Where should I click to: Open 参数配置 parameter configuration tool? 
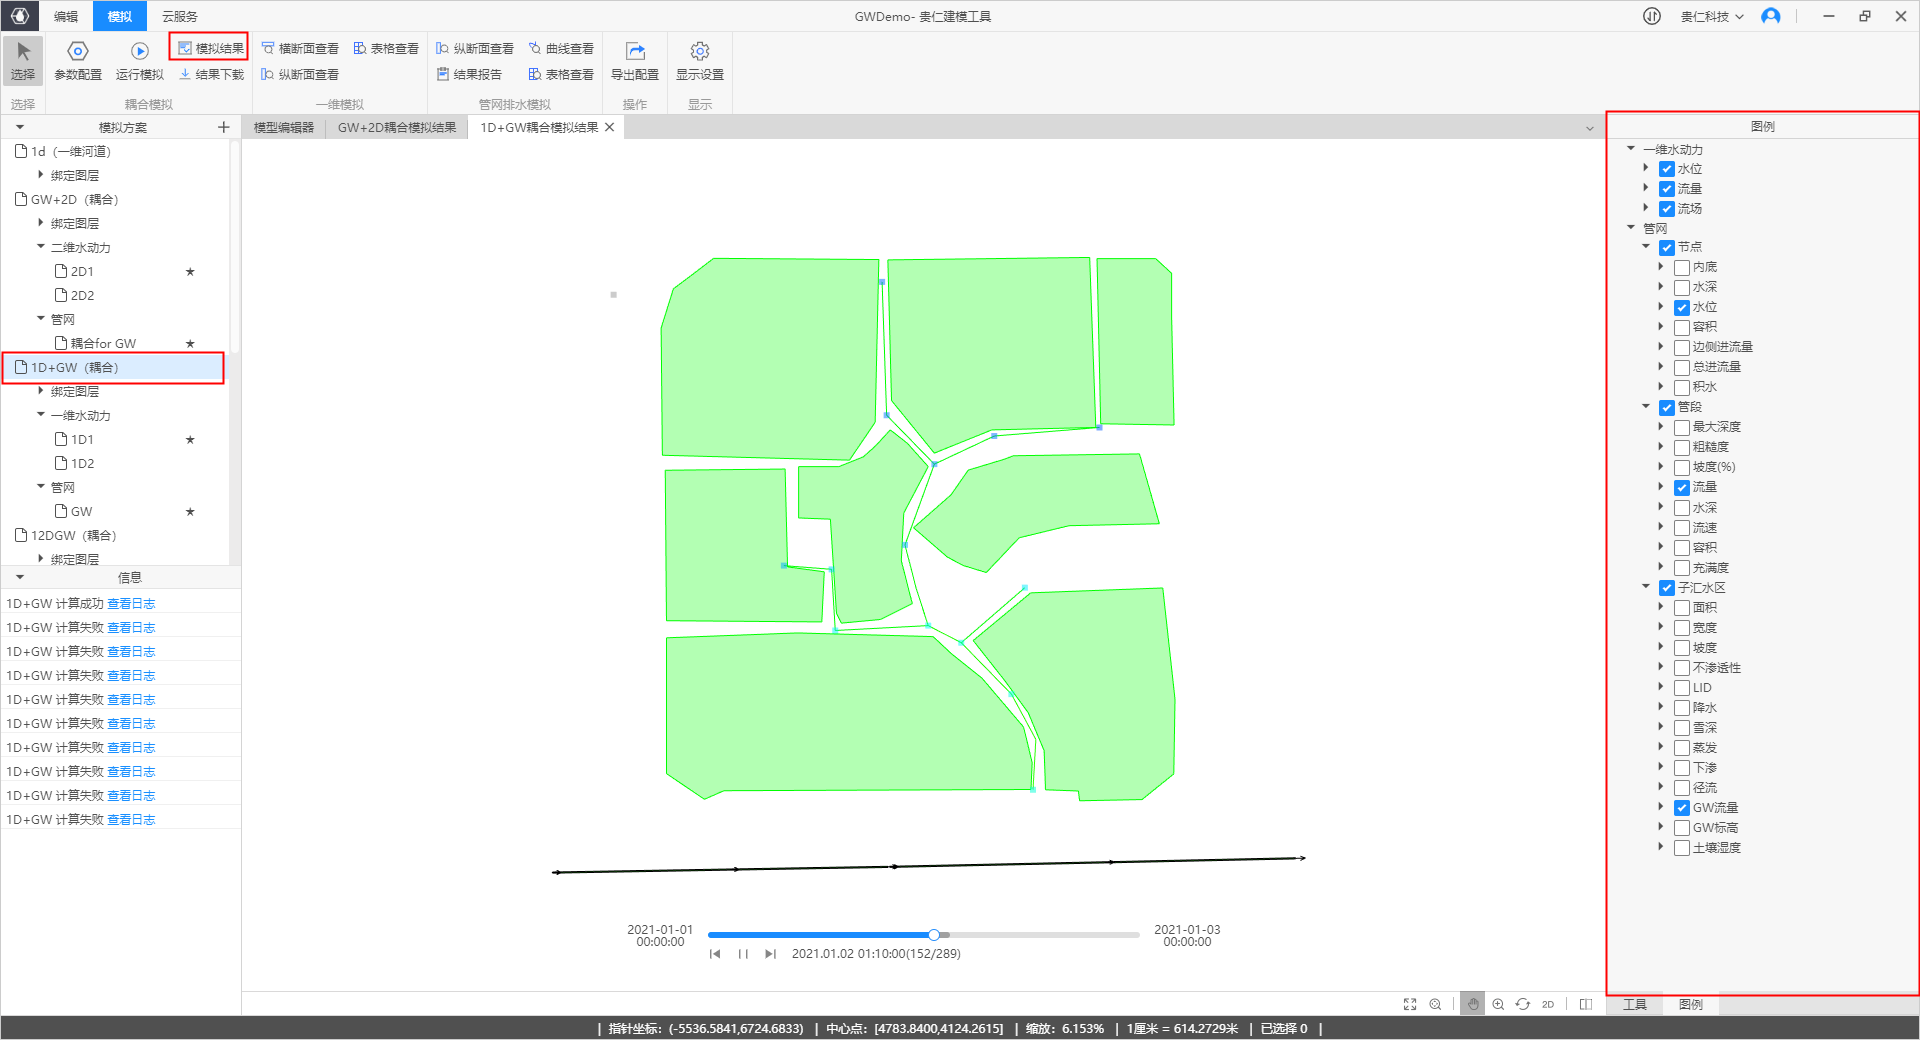(77, 60)
